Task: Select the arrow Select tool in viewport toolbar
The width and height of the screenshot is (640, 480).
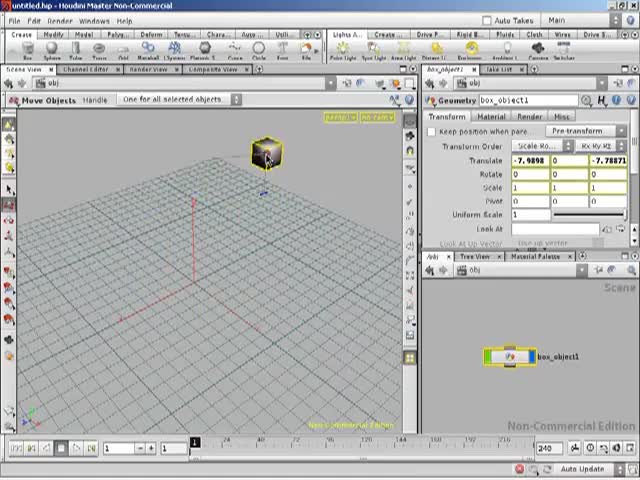Action: pos(9,190)
